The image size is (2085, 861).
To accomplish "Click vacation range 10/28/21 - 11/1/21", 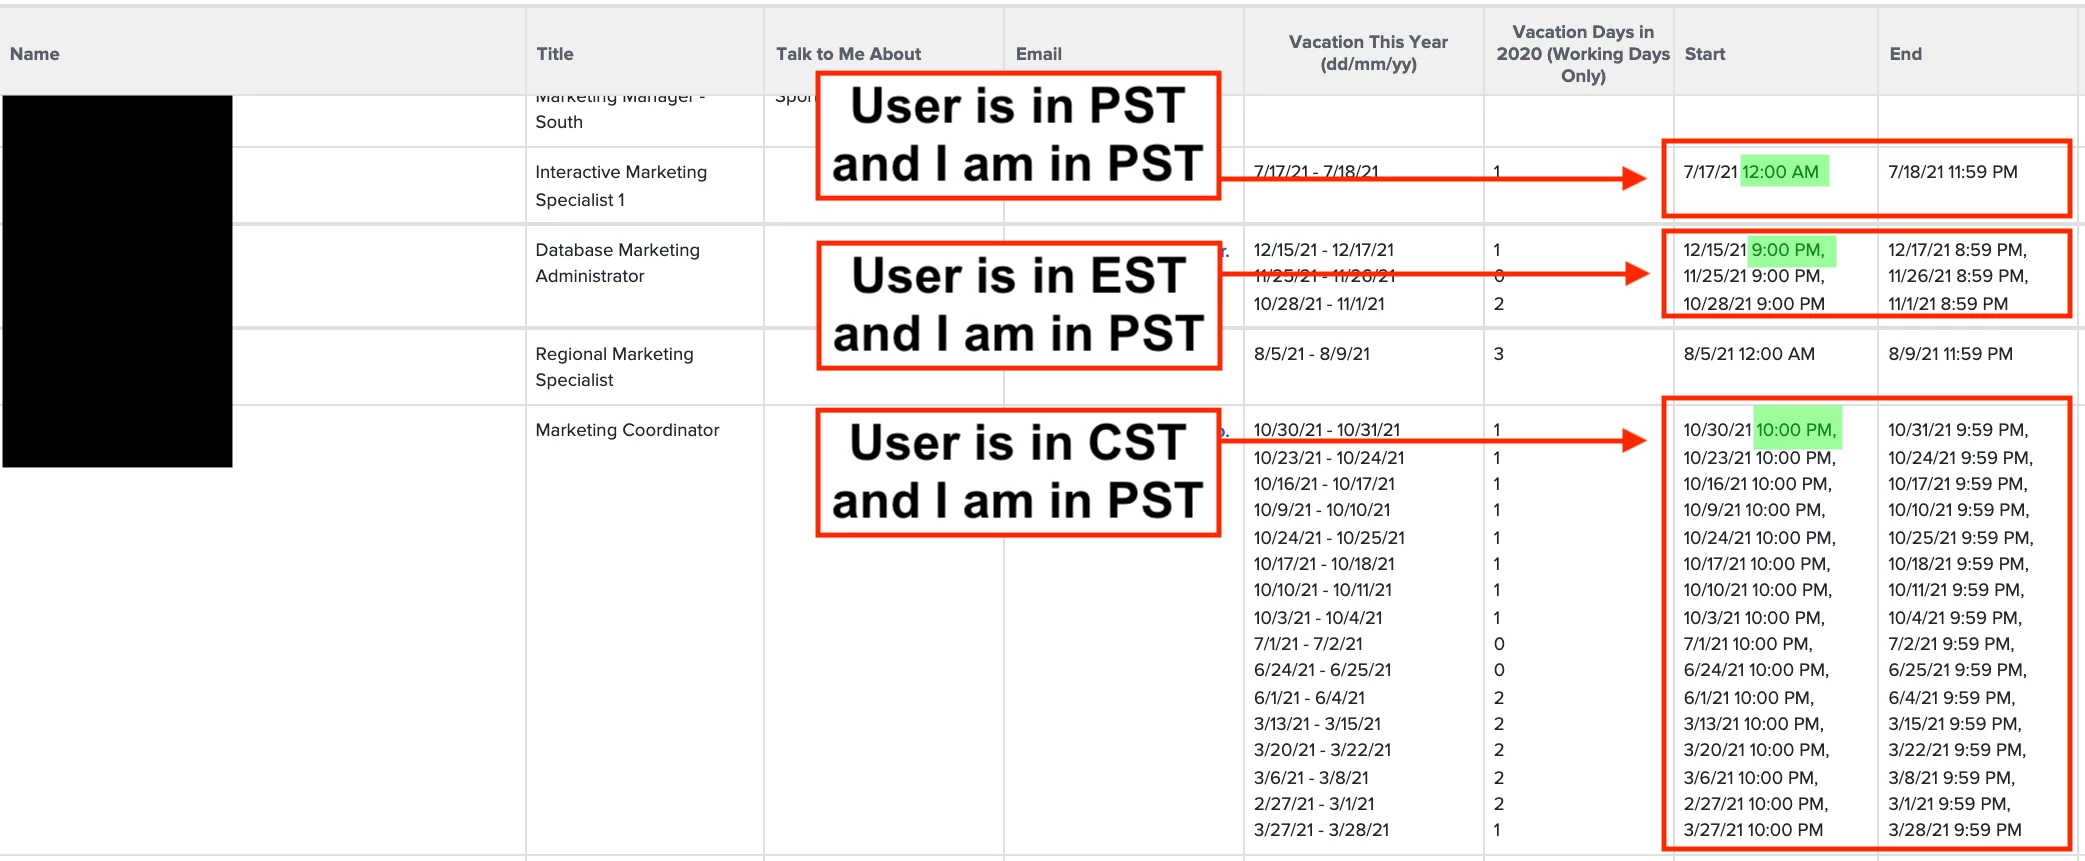I will coord(1319,304).
